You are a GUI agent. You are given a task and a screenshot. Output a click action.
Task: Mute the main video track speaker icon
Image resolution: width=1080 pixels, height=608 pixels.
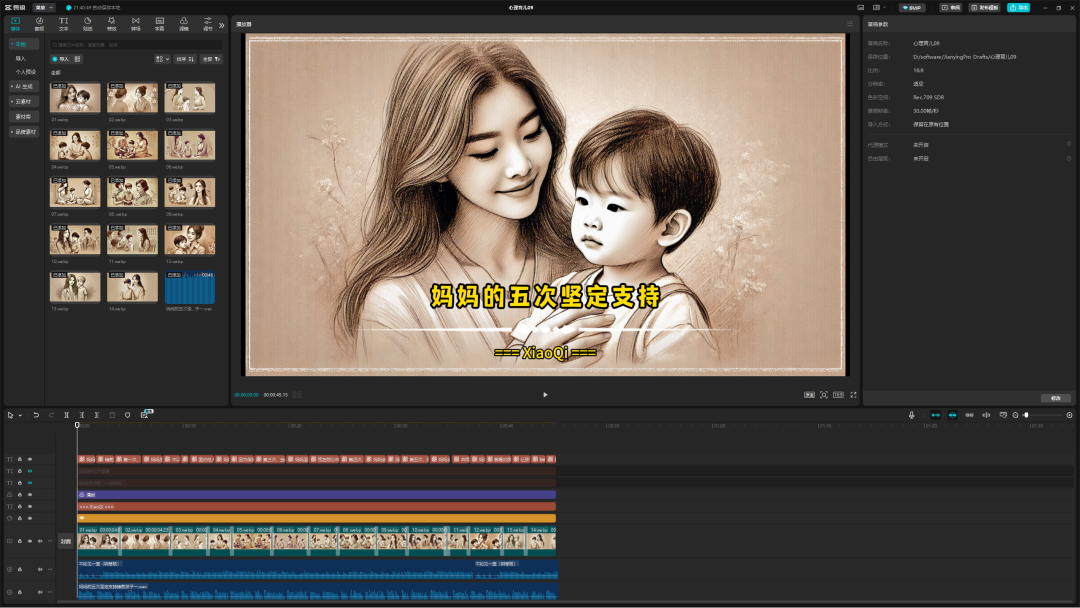coord(40,541)
